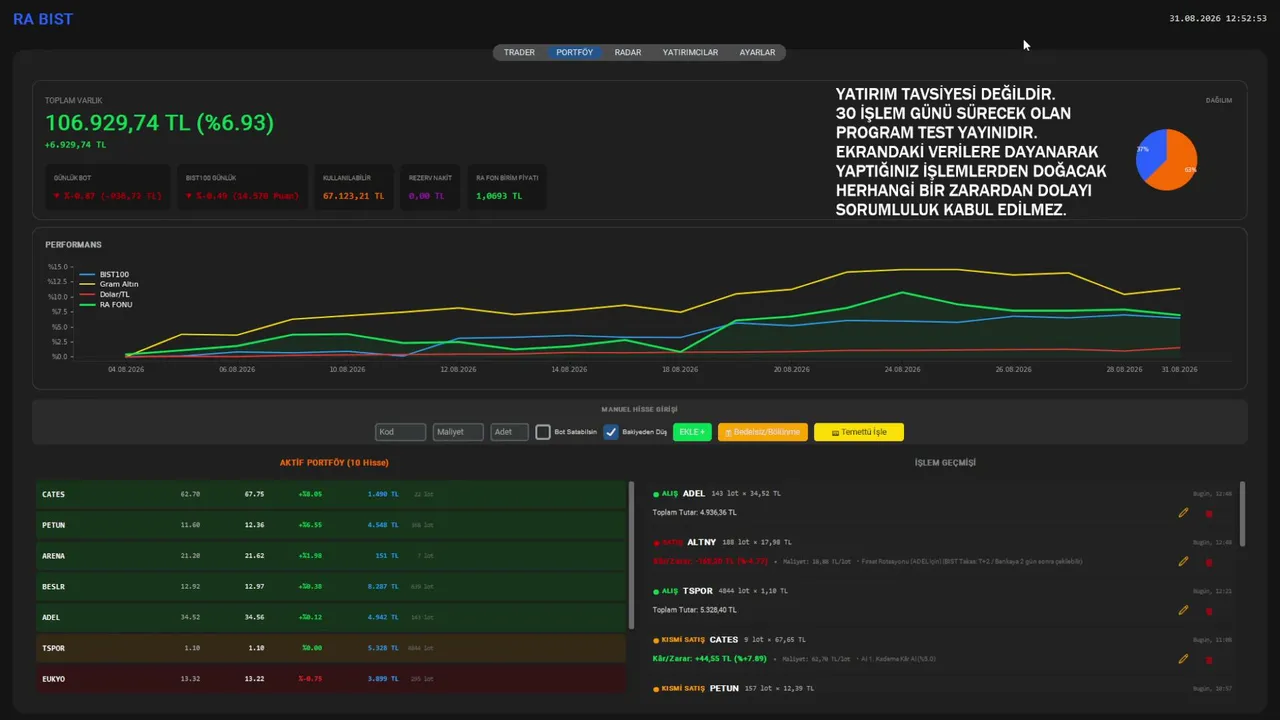Select the TSPOR row in the active portfolio
1280x720 pixels.
click(x=331, y=648)
